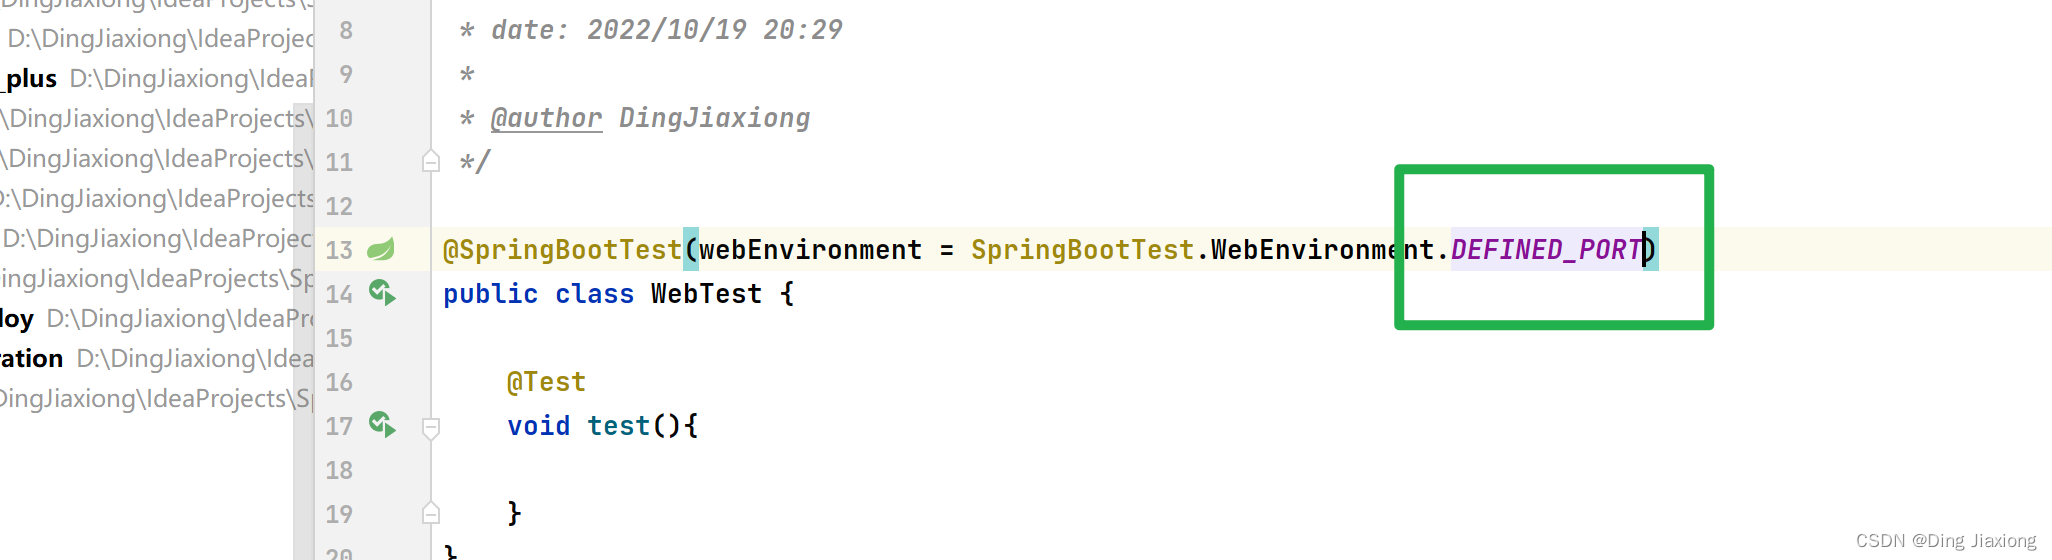Click the @Test annotation
2052x560 pixels.
546,382
